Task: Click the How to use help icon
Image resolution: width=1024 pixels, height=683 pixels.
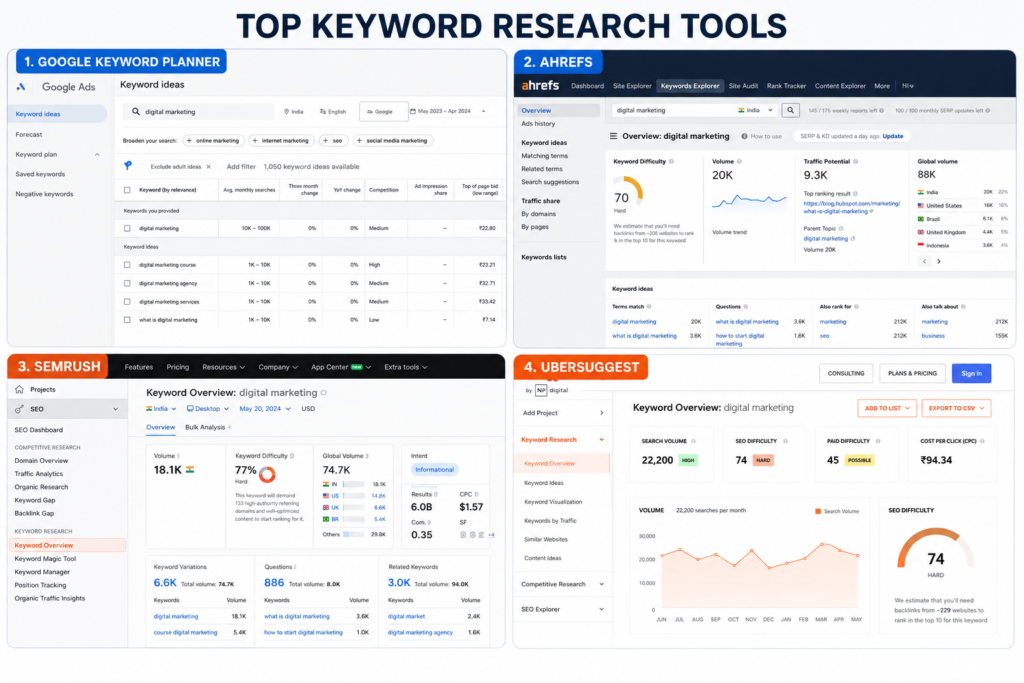Action: (744, 136)
